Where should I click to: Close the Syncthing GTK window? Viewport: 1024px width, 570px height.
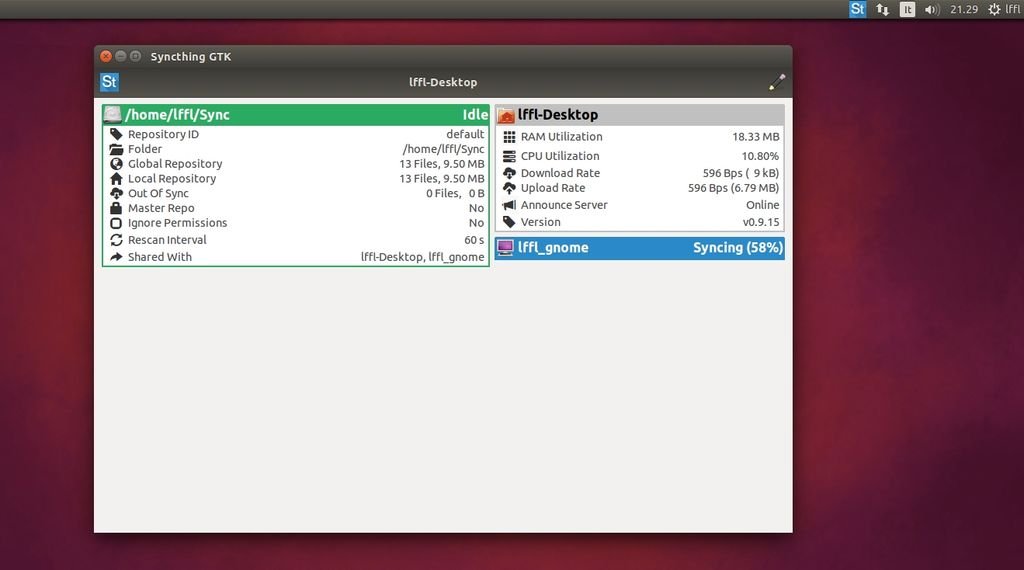coord(106,56)
